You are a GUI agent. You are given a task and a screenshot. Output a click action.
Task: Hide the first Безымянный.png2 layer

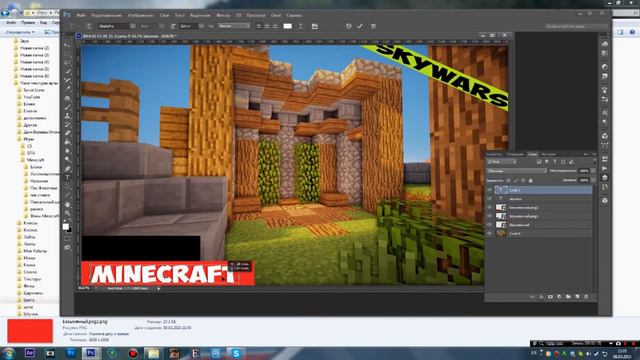(x=489, y=207)
